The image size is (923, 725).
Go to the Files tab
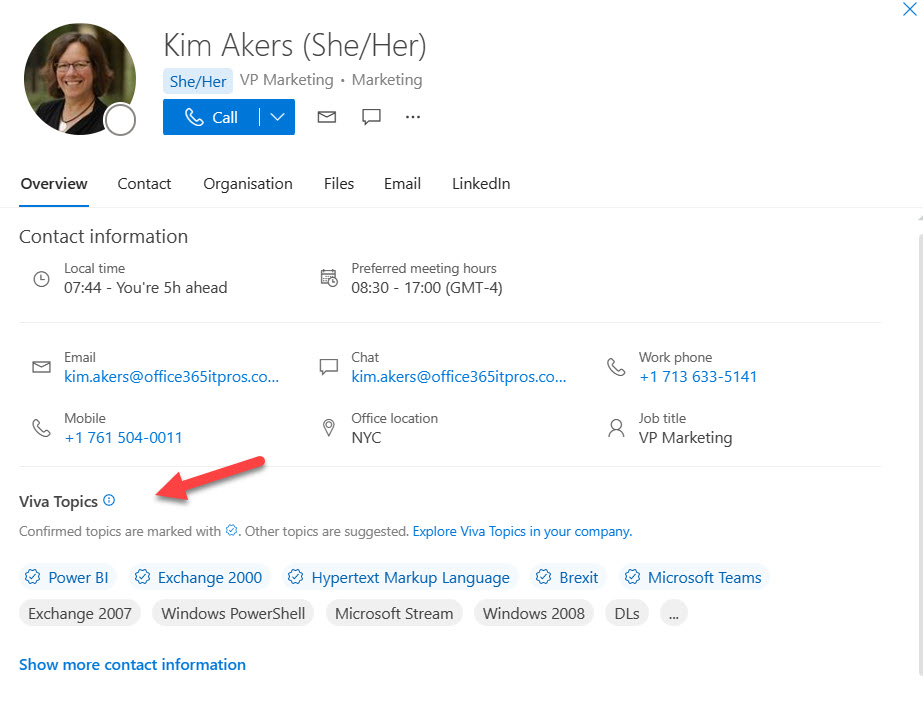coord(338,184)
